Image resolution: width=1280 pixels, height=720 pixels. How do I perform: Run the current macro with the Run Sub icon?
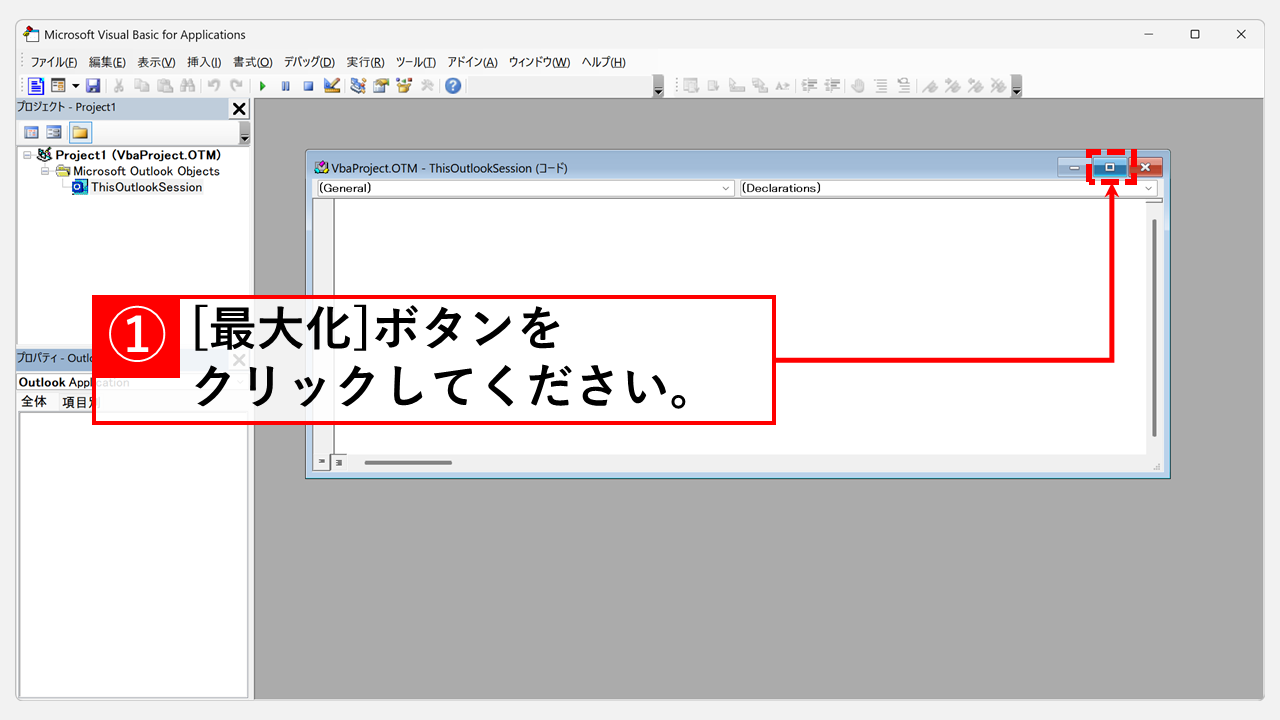pos(262,85)
